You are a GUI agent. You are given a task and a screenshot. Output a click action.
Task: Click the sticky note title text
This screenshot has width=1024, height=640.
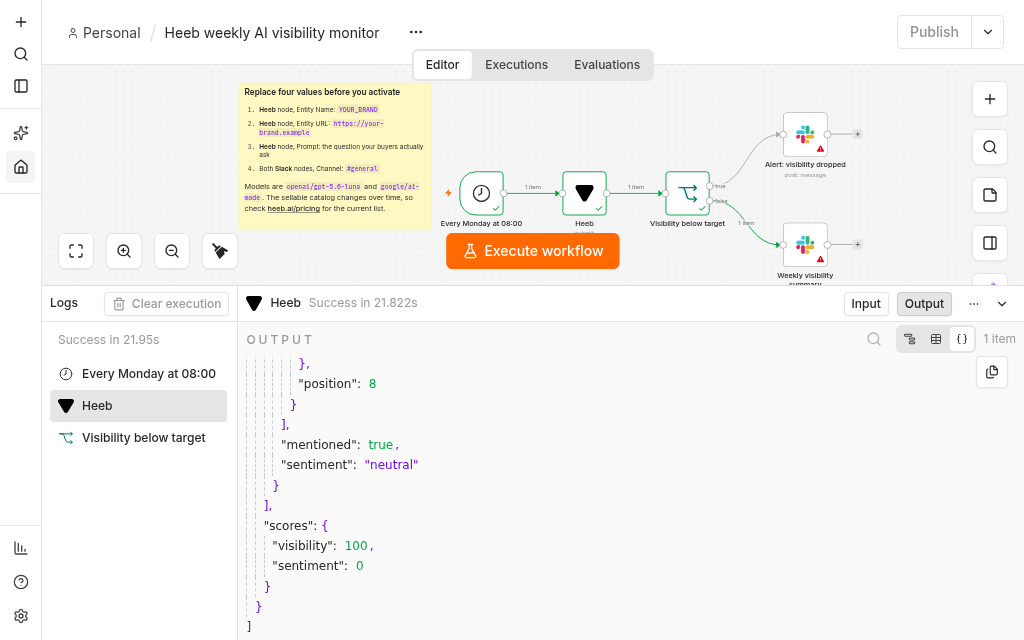322,92
